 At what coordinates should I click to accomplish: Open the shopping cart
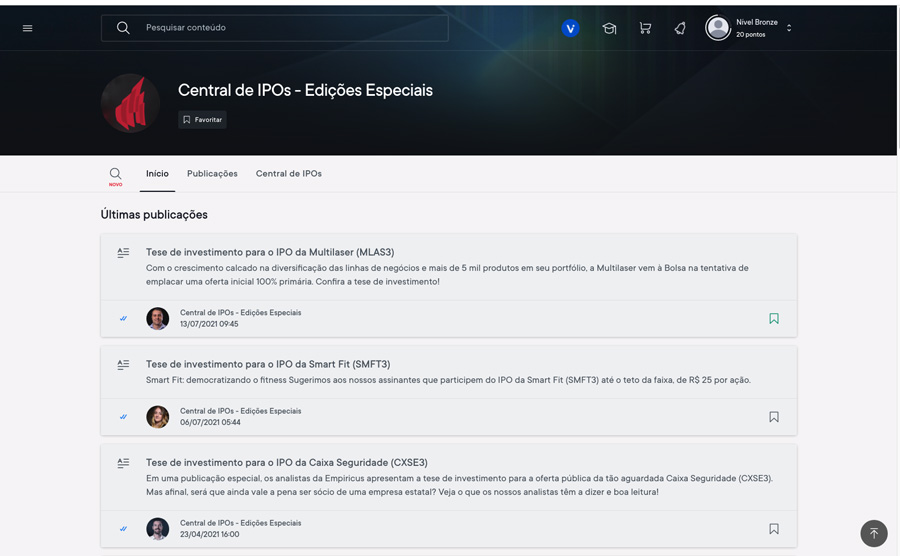(x=645, y=28)
